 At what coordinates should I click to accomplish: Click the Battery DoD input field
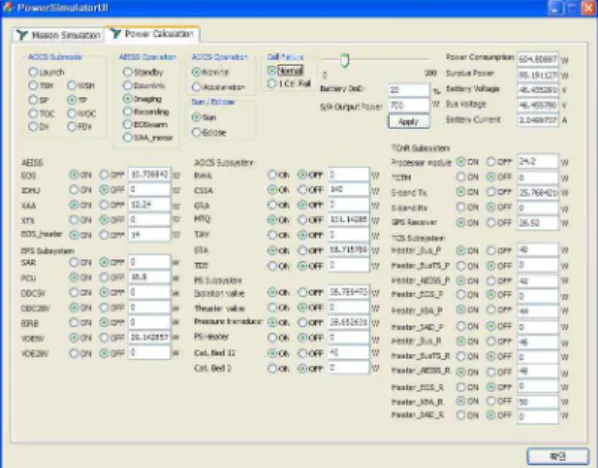[408, 90]
